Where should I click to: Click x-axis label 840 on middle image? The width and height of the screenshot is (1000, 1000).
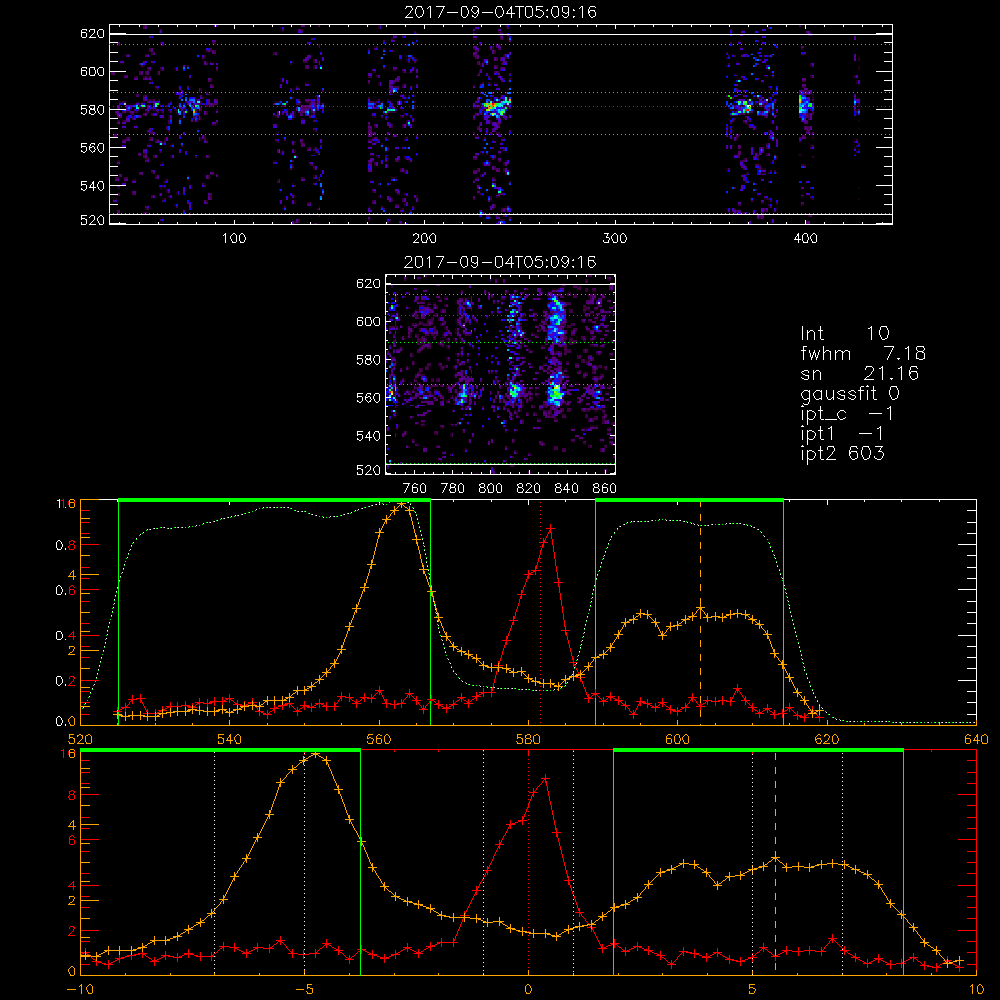567,489
